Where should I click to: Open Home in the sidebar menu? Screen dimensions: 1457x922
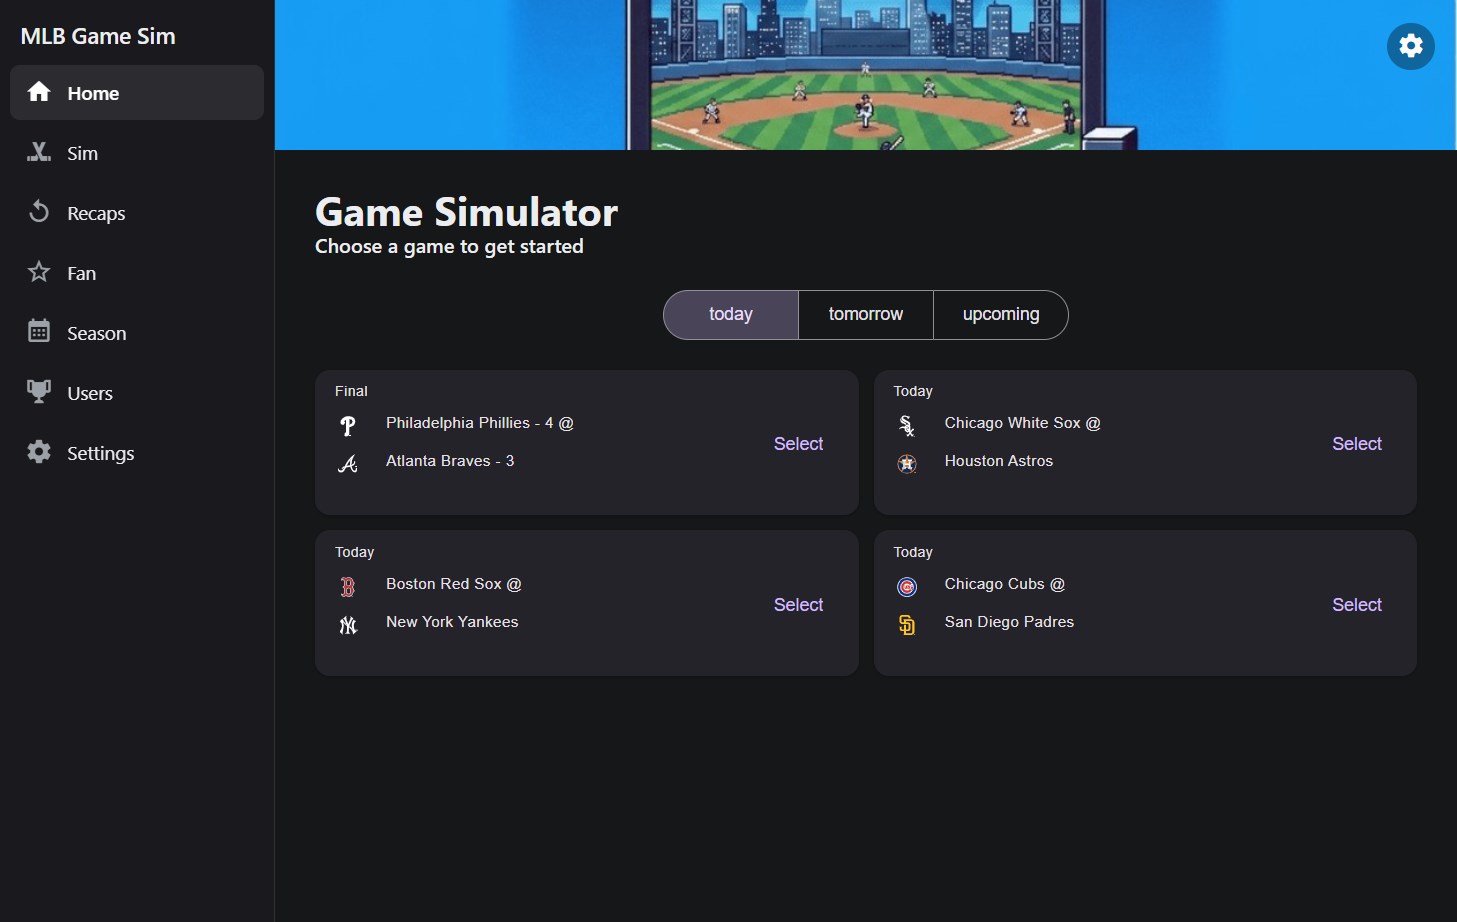click(x=137, y=93)
